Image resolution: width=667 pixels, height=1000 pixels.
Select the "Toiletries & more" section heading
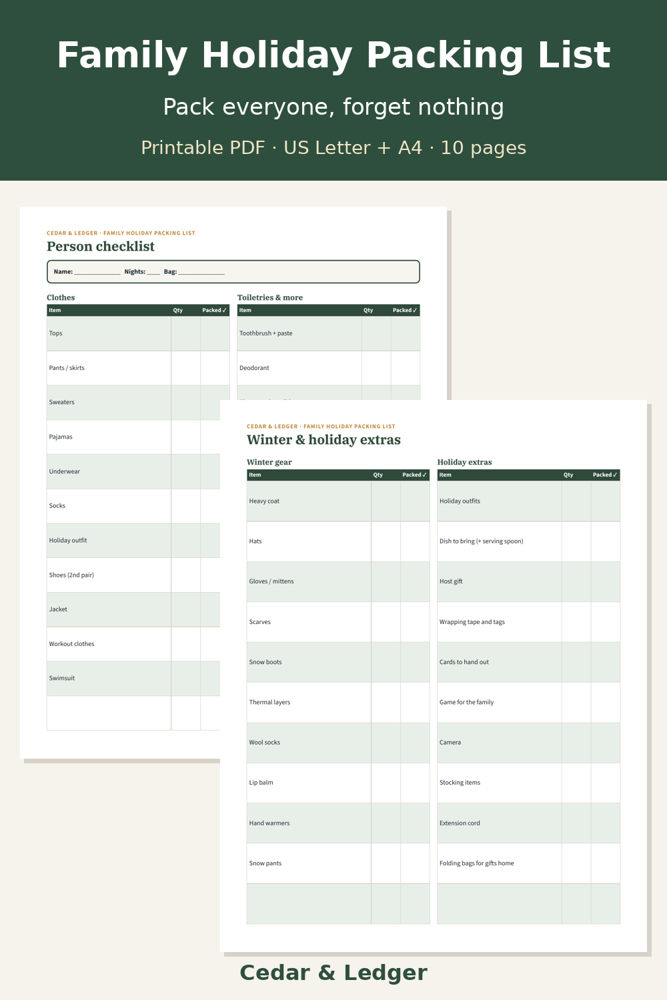[x=270, y=297]
